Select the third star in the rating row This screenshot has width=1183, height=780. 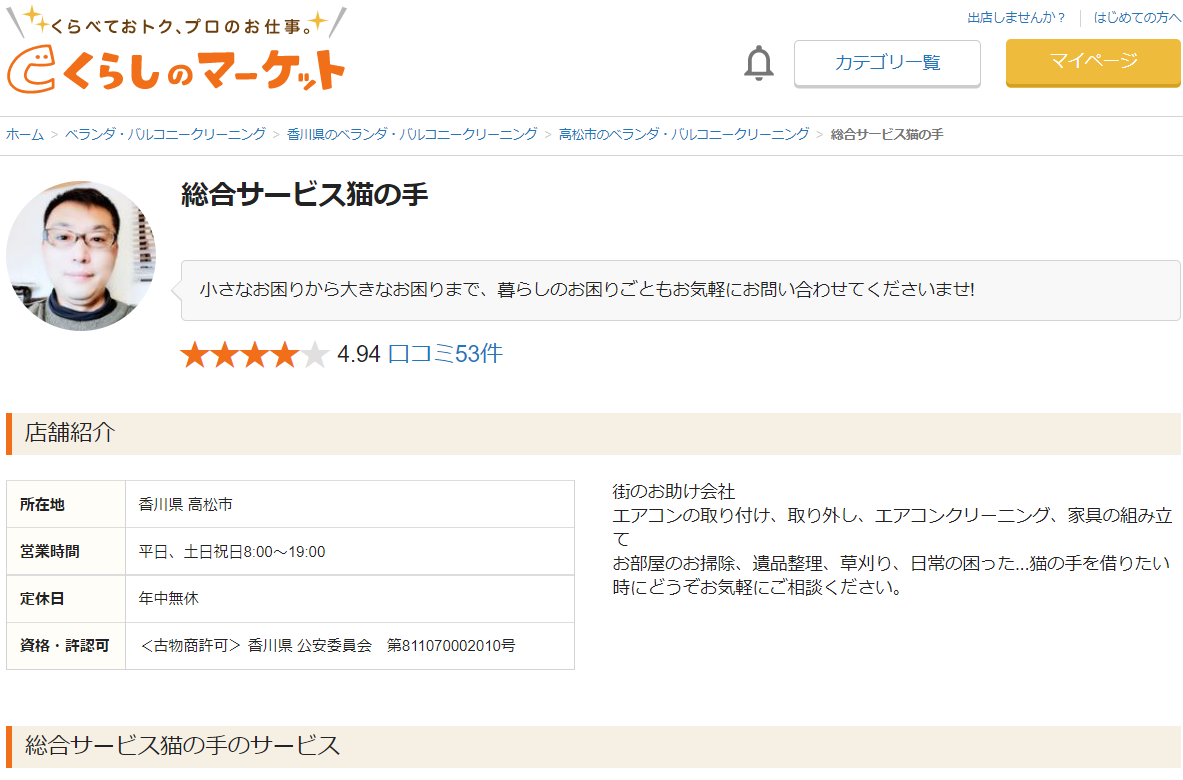tap(255, 354)
